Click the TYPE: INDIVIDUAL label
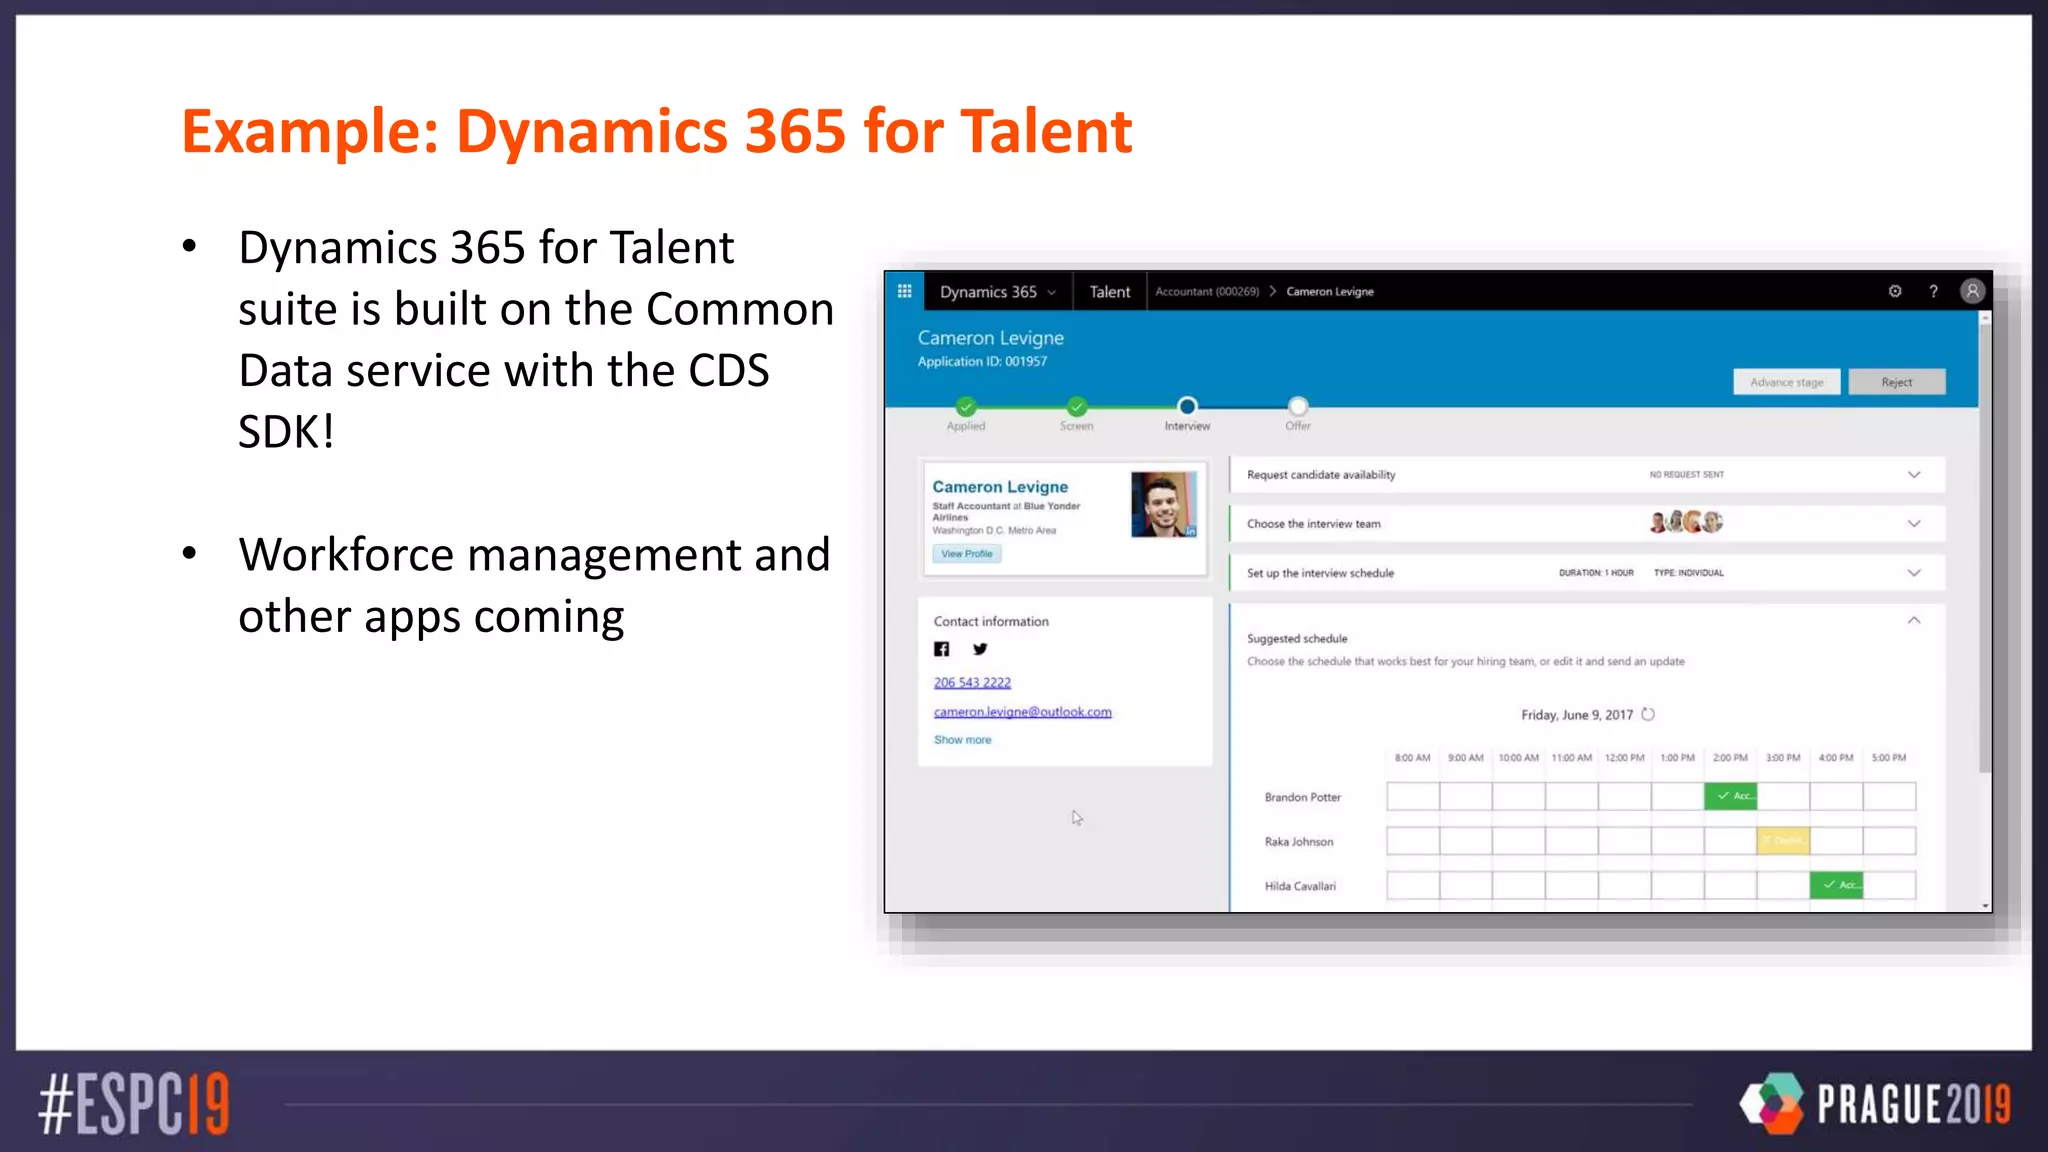 [1688, 573]
